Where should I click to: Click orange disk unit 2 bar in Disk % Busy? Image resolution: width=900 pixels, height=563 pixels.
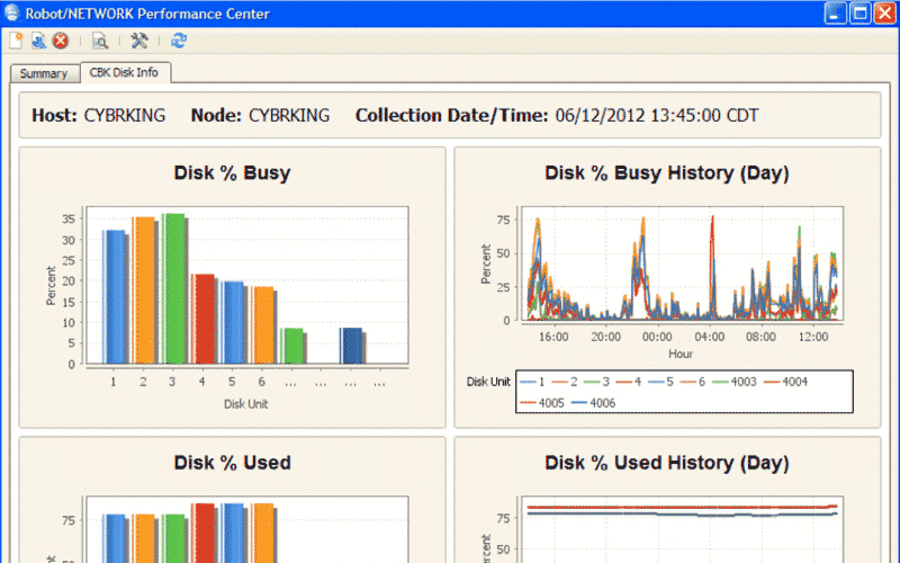tap(145, 290)
